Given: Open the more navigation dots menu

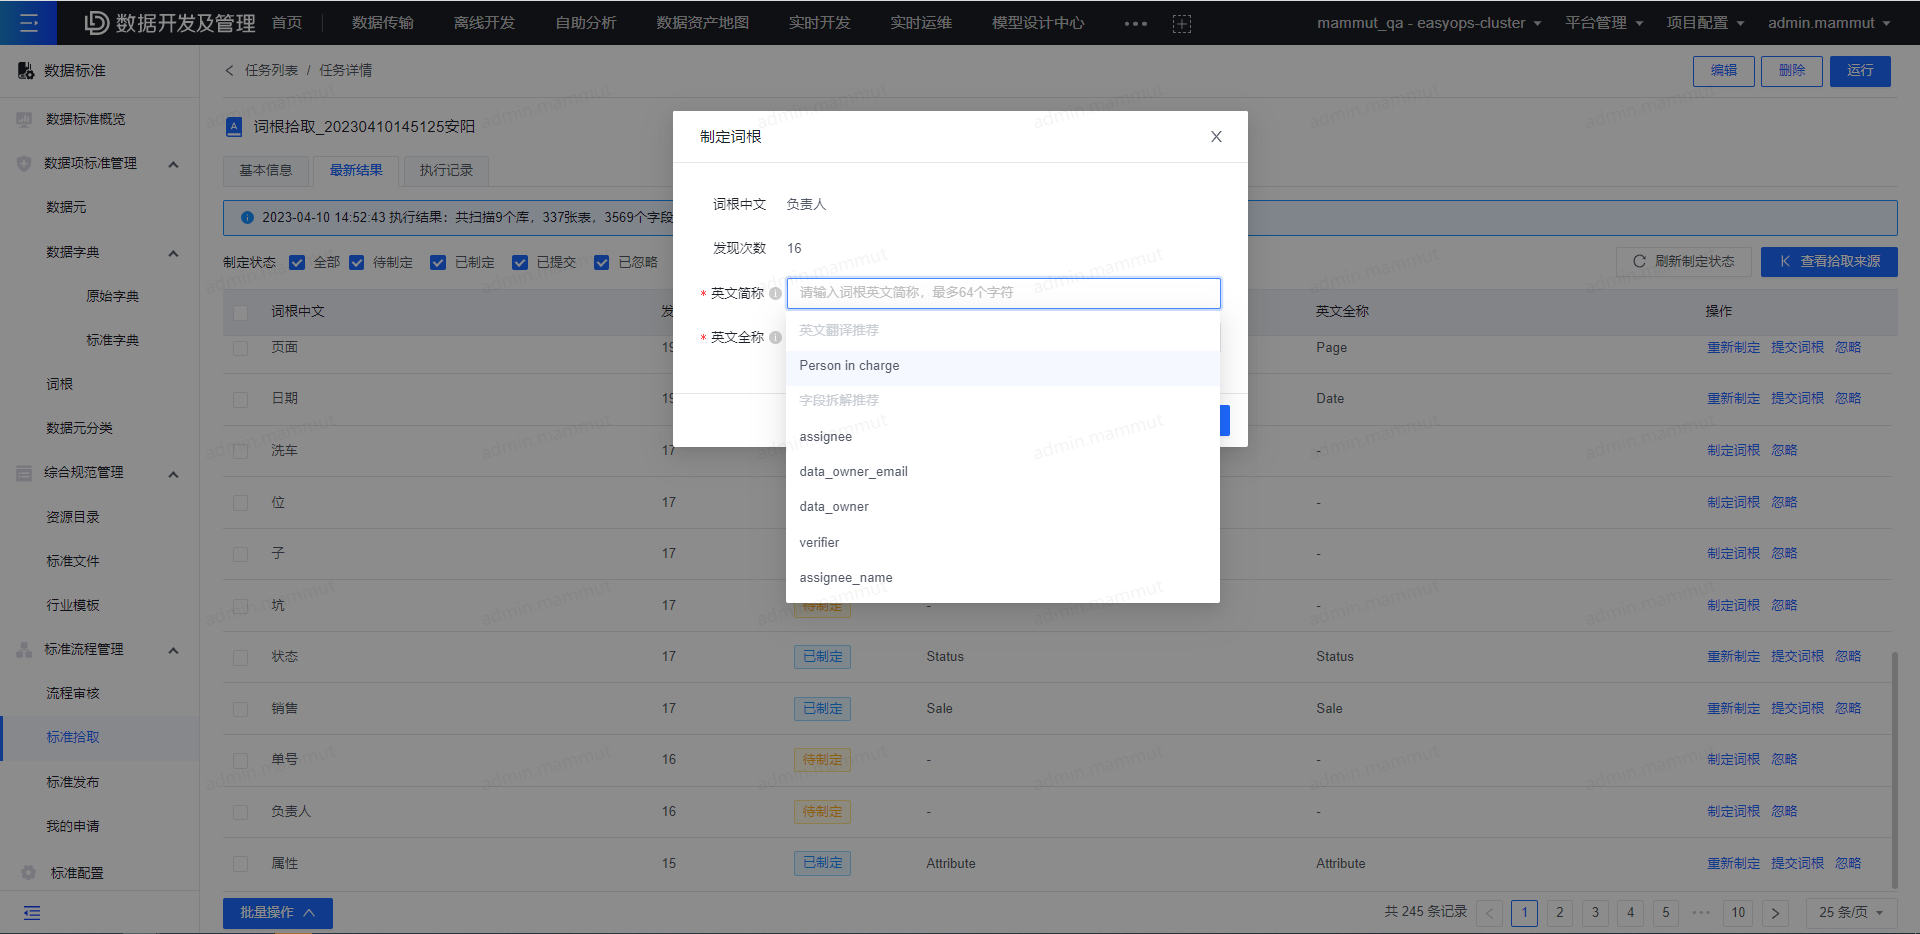Looking at the screenshot, I should pyautogui.click(x=1136, y=23).
